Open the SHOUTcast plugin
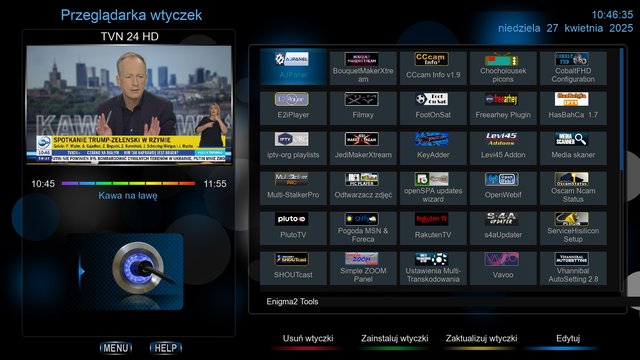The width and height of the screenshot is (640, 360). [x=293, y=267]
